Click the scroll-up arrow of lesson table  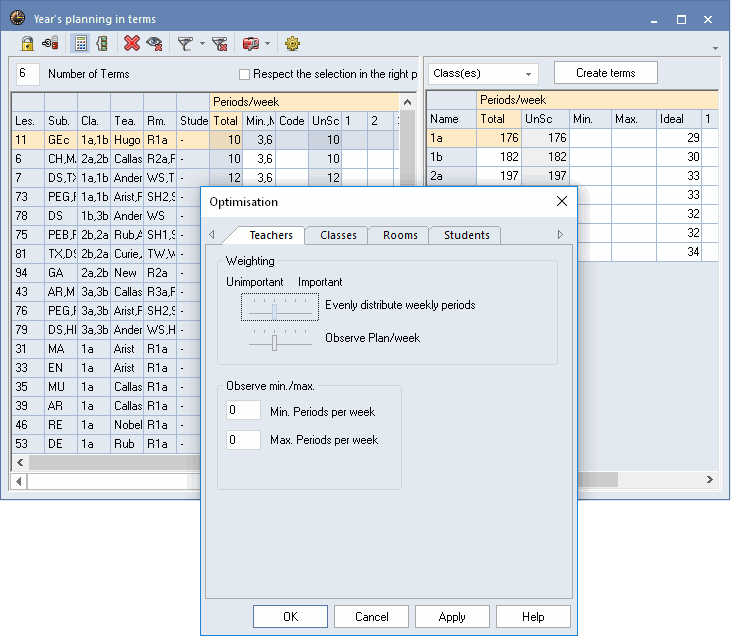(407, 102)
